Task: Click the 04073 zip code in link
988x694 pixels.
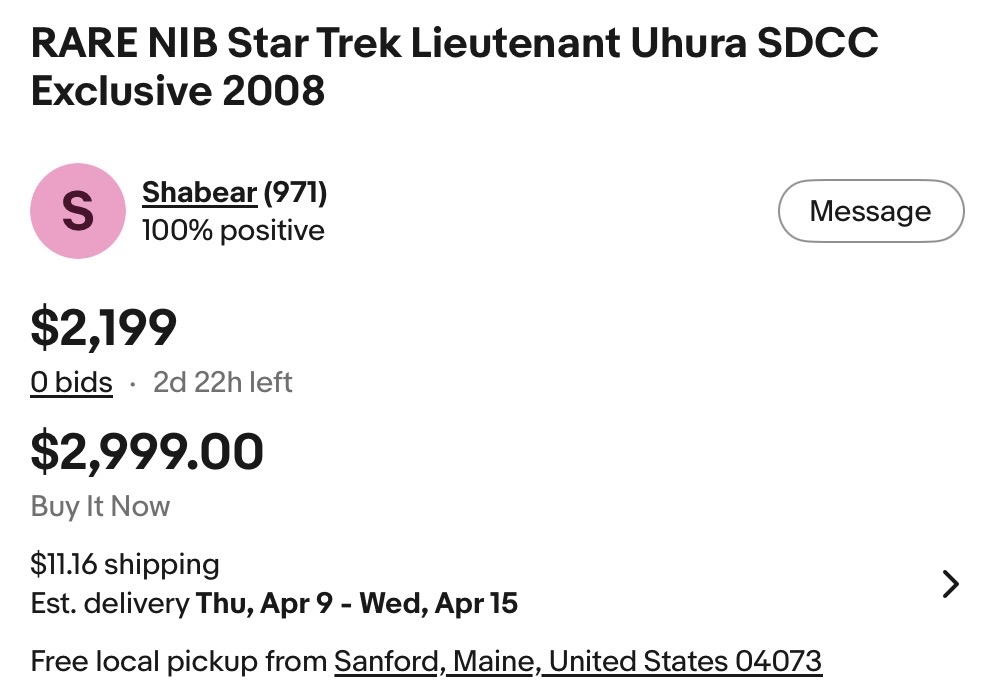Action: 778,661
